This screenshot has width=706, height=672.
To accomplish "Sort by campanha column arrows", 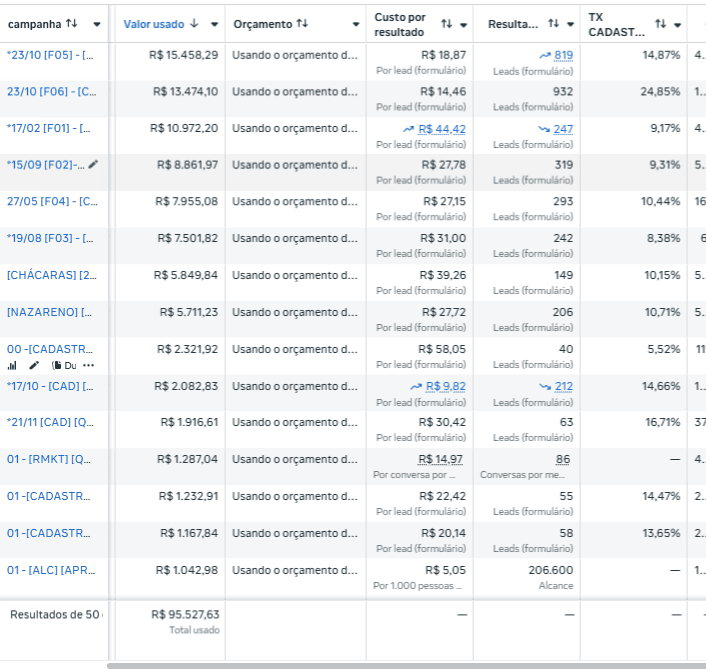I will pyautogui.click(x=71, y=23).
